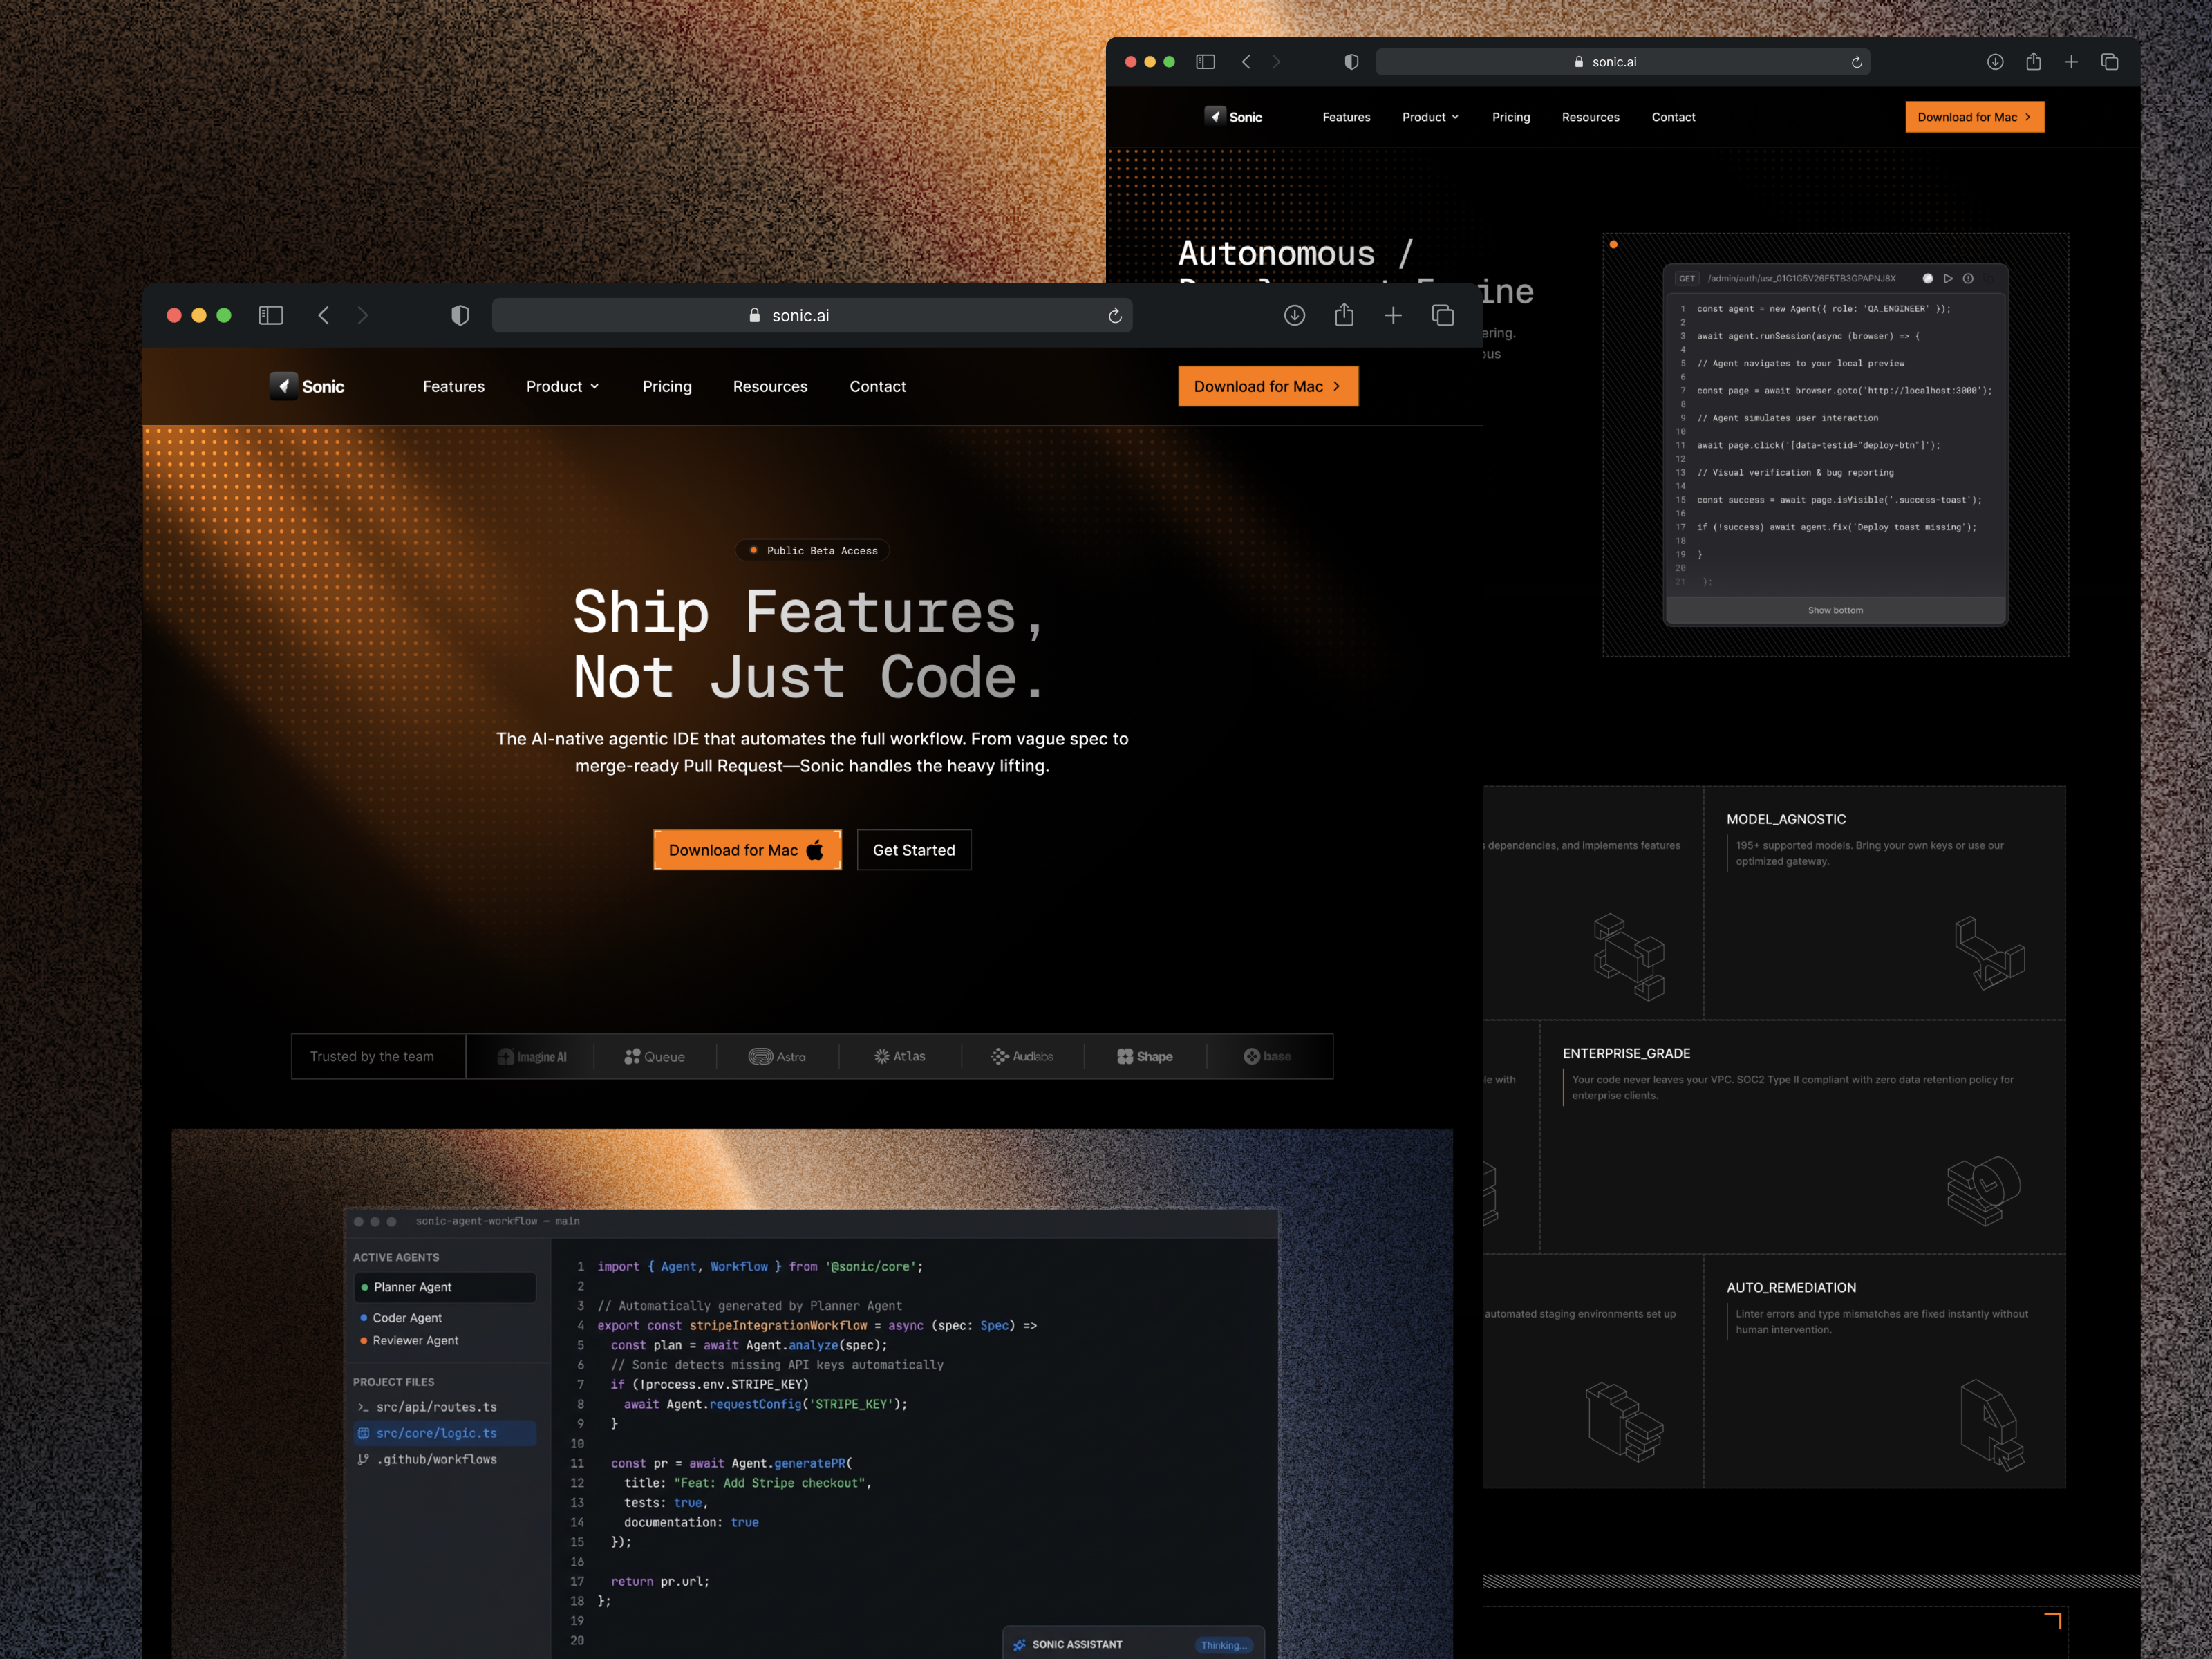Screen dimensions: 2212x1659
Task: Open Contact in the back window's navigation
Action: point(1673,117)
